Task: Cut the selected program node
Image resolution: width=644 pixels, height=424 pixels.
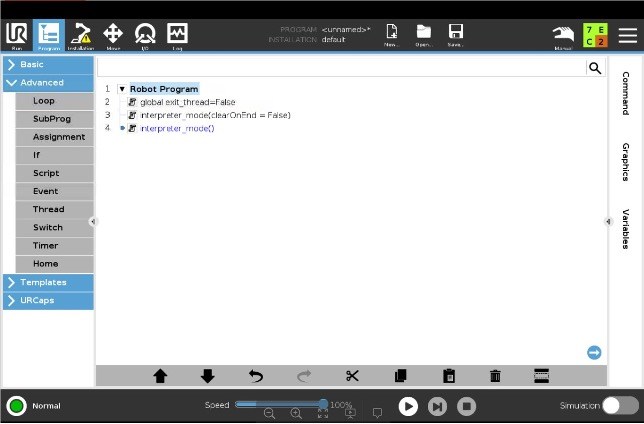Action: pyautogui.click(x=352, y=376)
